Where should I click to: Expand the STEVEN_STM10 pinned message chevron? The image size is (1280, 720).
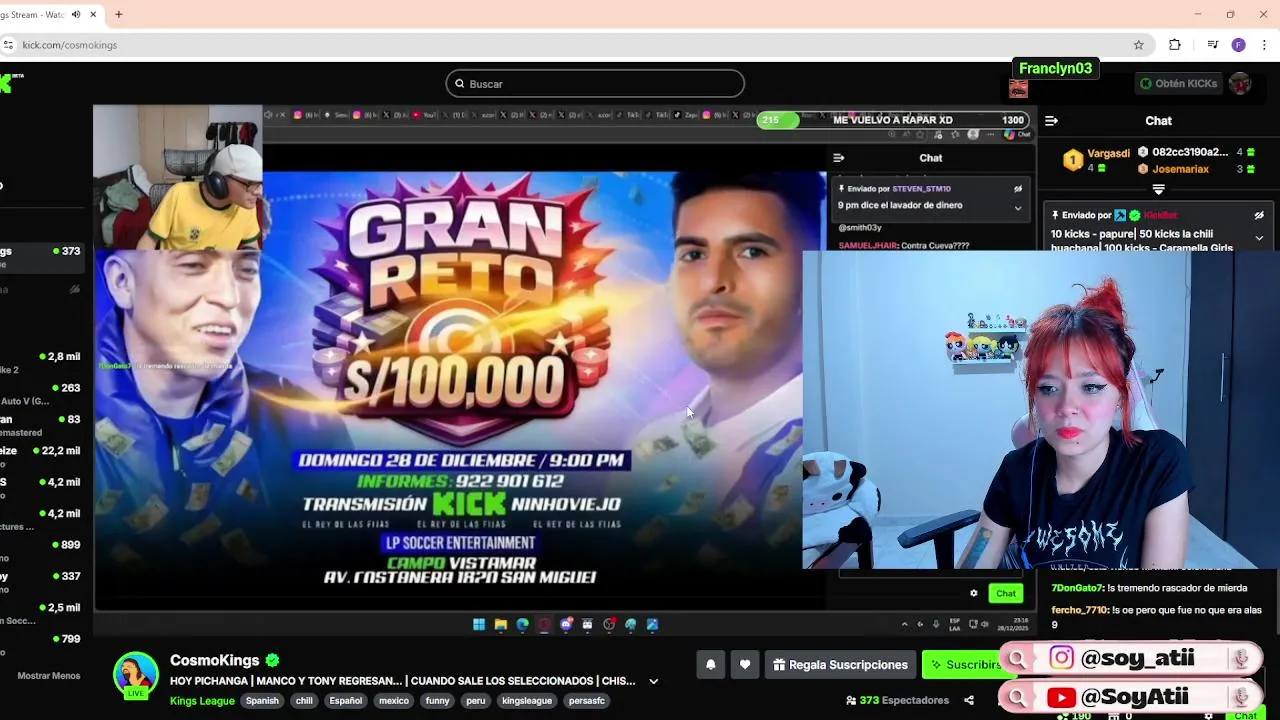[x=1018, y=208]
